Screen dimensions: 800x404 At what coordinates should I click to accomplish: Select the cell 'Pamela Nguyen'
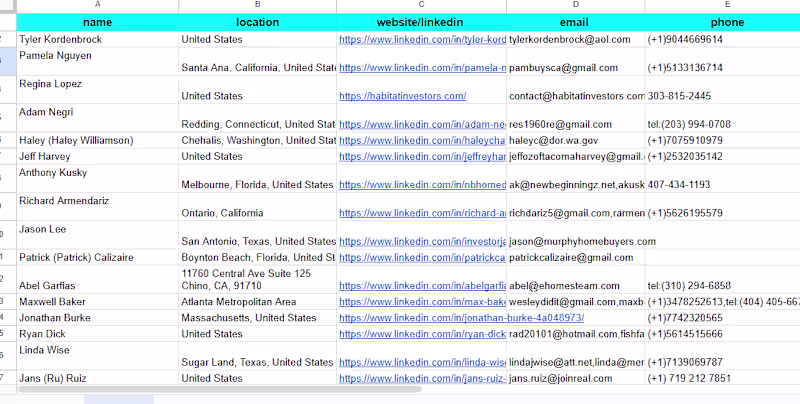pos(97,61)
